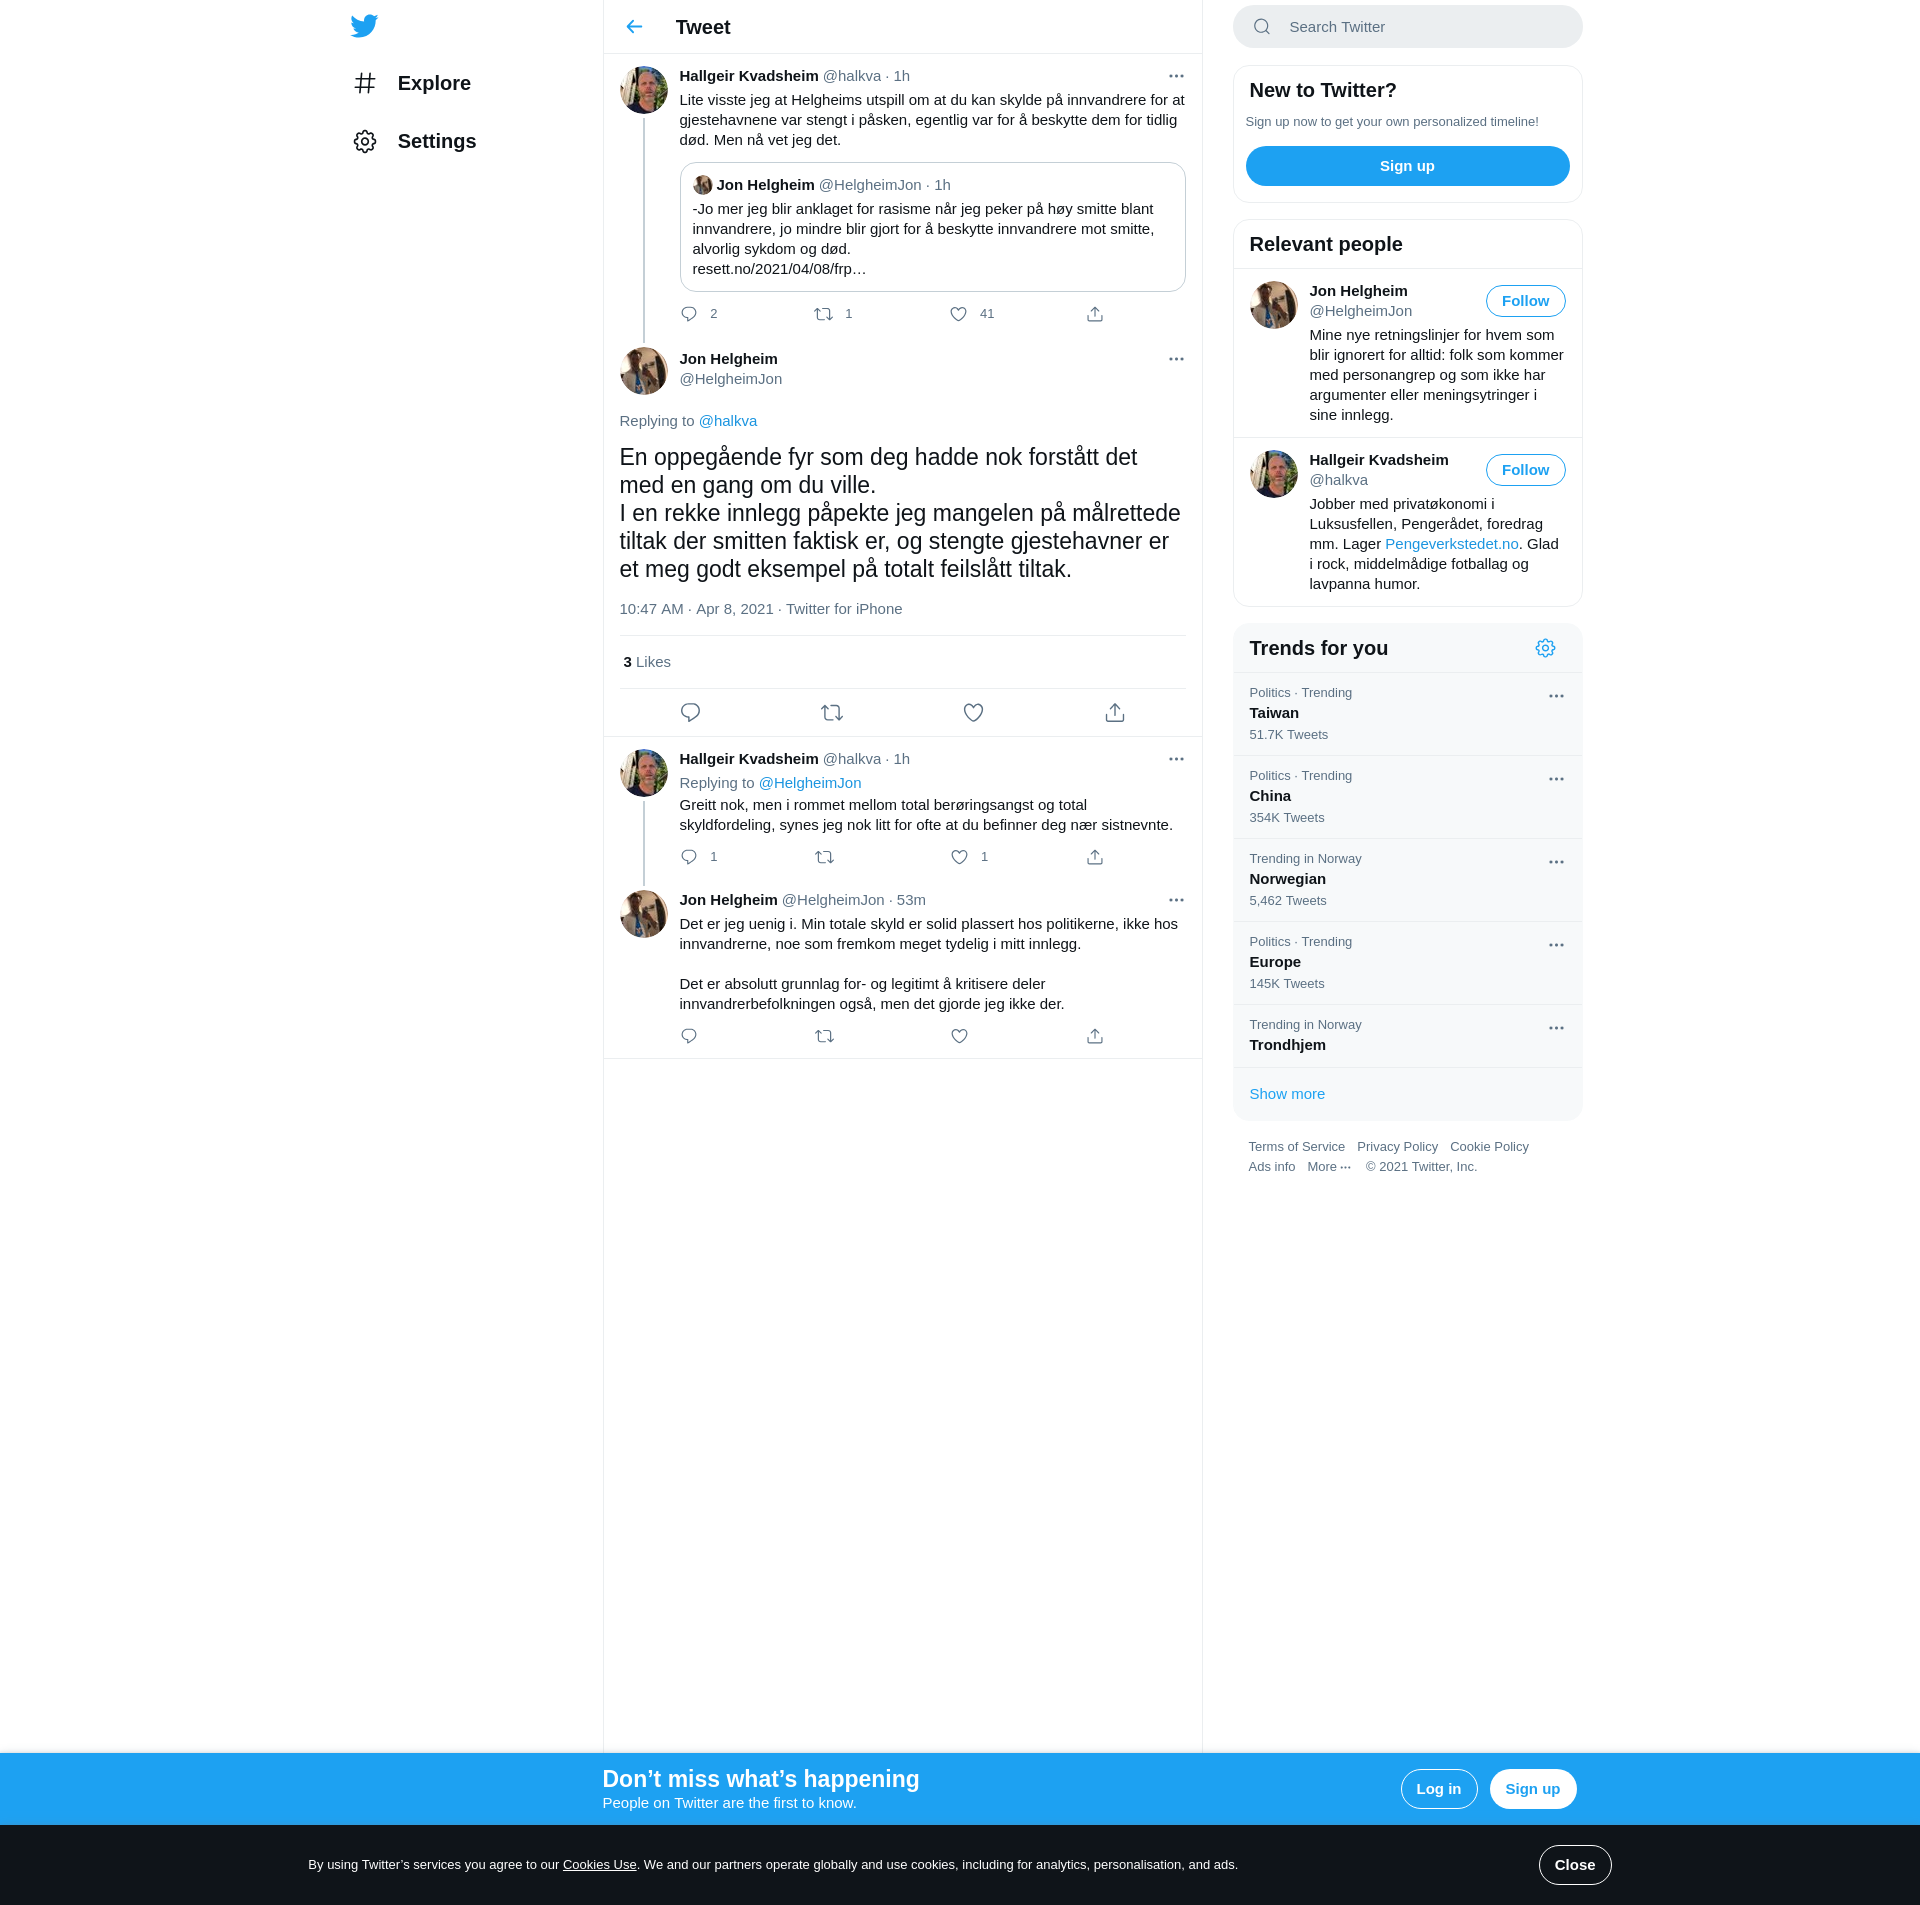1920x1905 pixels.
Task: Share the main tweet
Action: pyautogui.click(x=1115, y=713)
